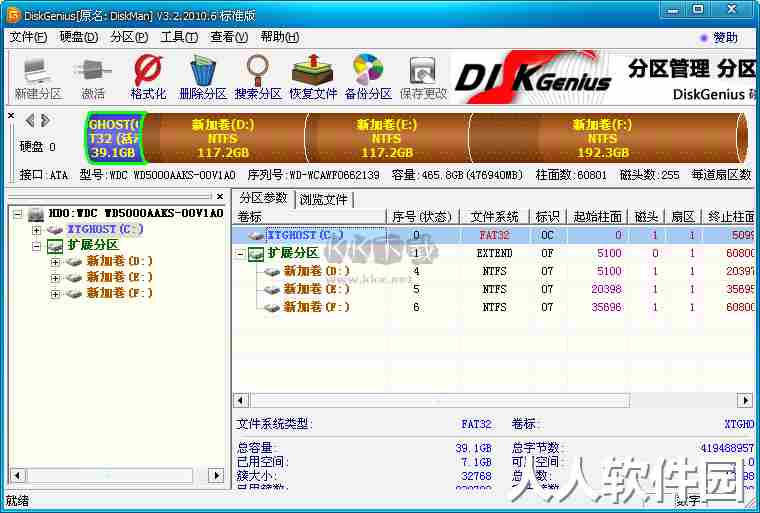
Task: Collapse 扩展分区 node in left tree
Action: (36, 246)
